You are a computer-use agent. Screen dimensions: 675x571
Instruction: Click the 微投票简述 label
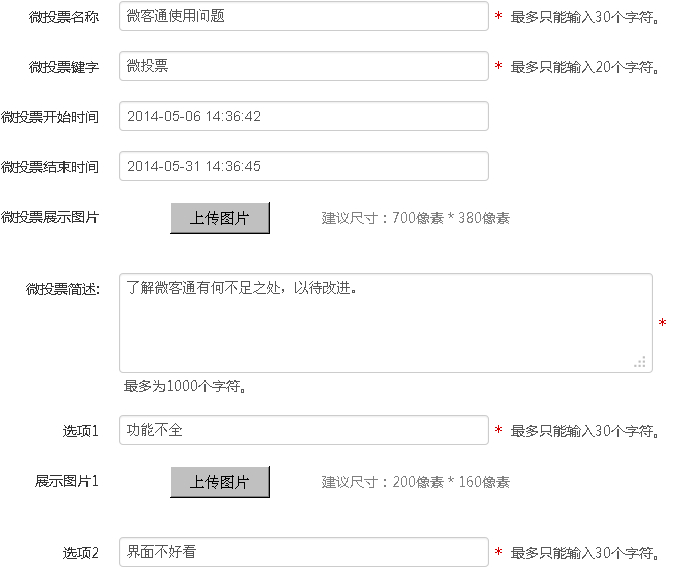tap(63, 290)
